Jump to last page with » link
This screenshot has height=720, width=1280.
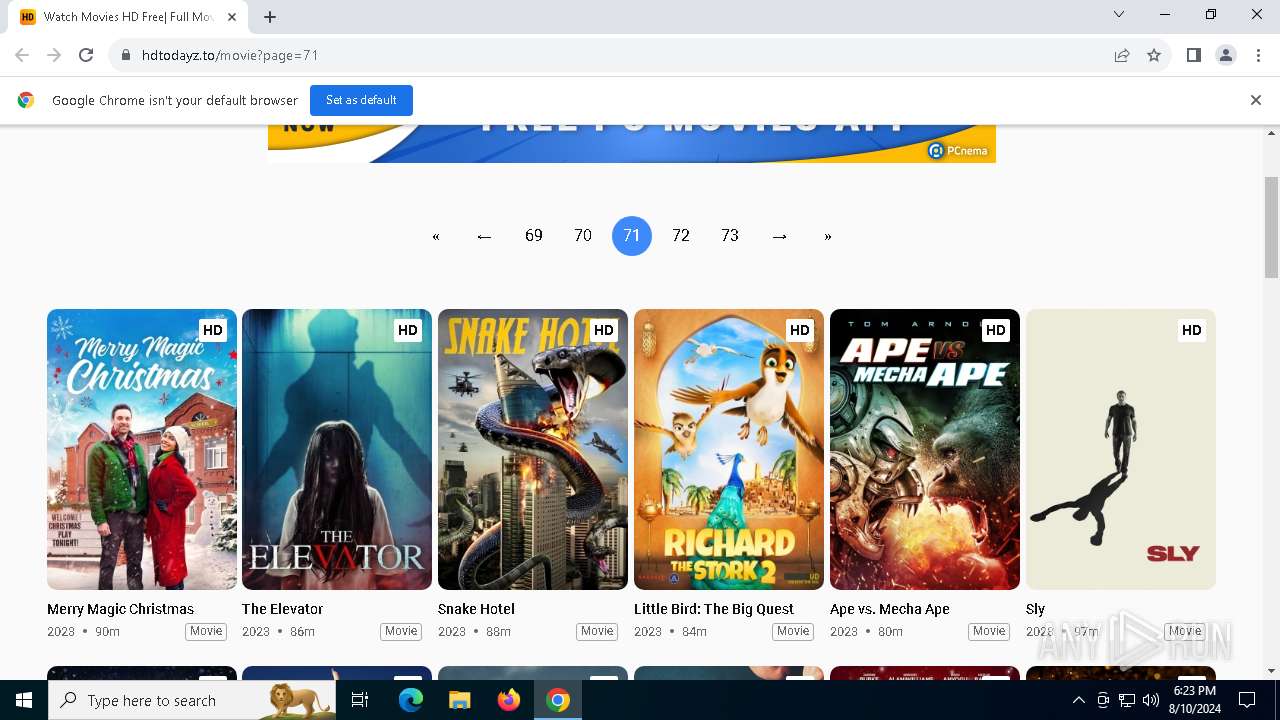coord(828,236)
